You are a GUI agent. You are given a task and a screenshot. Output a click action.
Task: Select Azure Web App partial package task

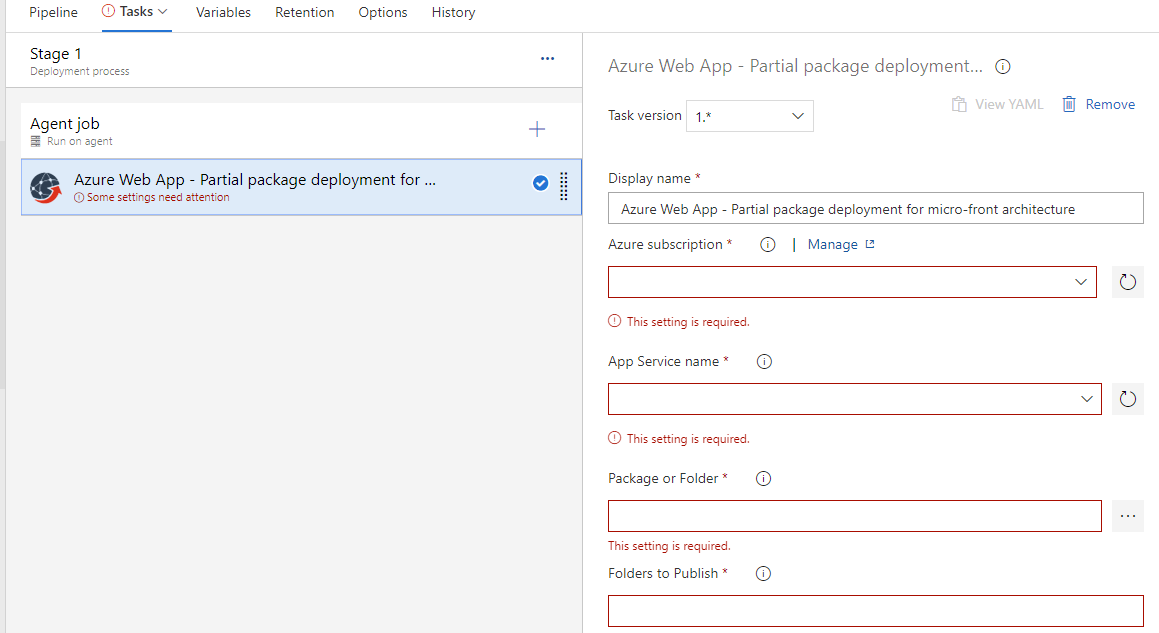pos(301,187)
